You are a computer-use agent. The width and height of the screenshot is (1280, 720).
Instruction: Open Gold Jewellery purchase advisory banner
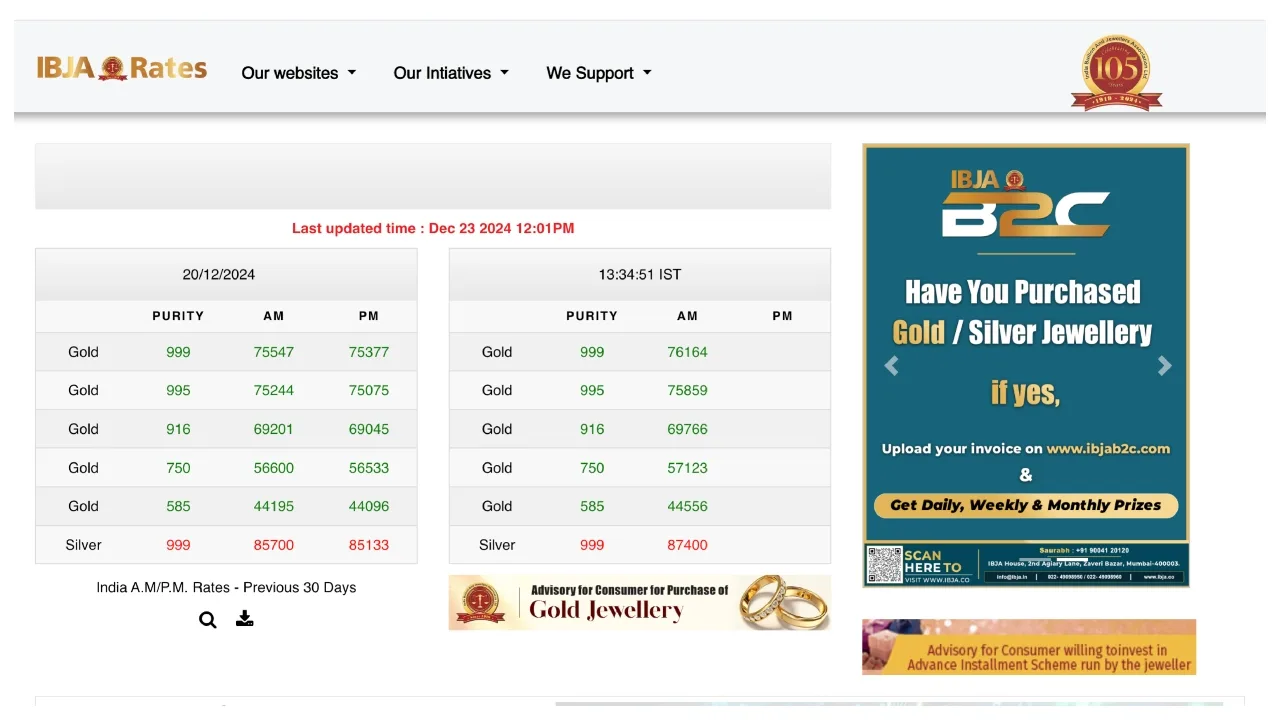(x=640, y=602)
